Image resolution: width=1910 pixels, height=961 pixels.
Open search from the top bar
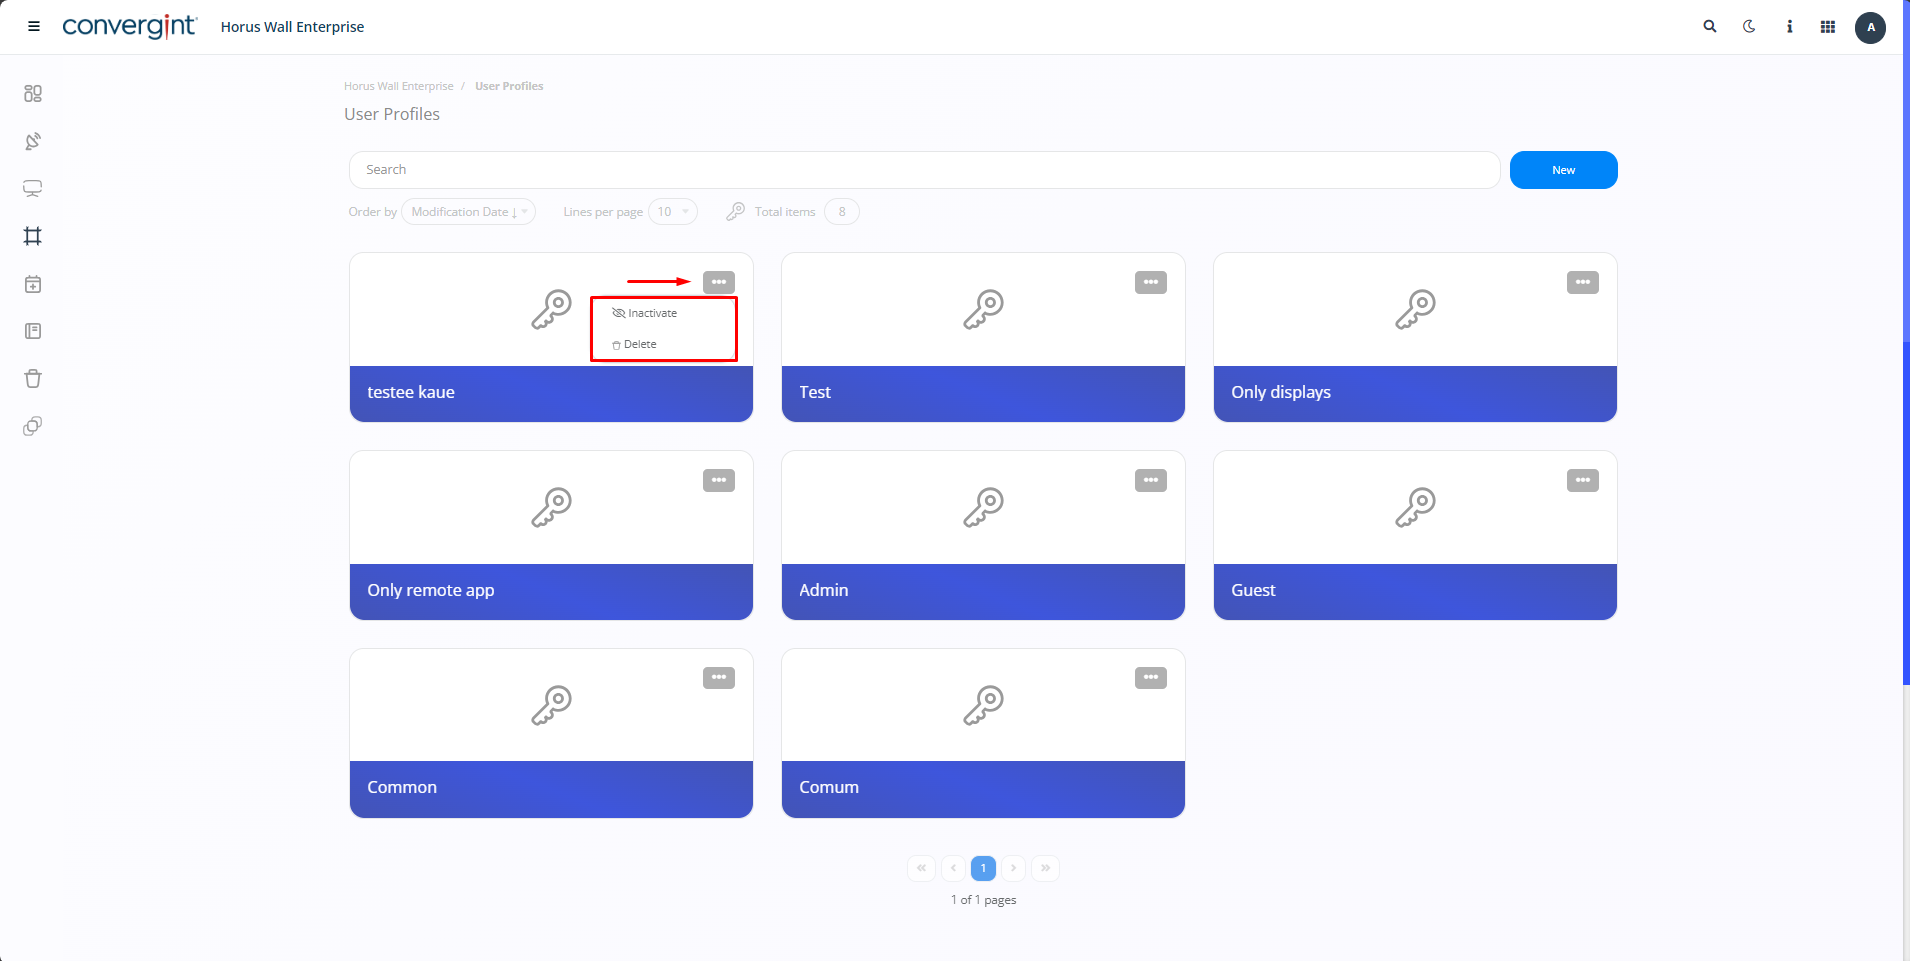pyautogui.click(x=1710, y=26)
